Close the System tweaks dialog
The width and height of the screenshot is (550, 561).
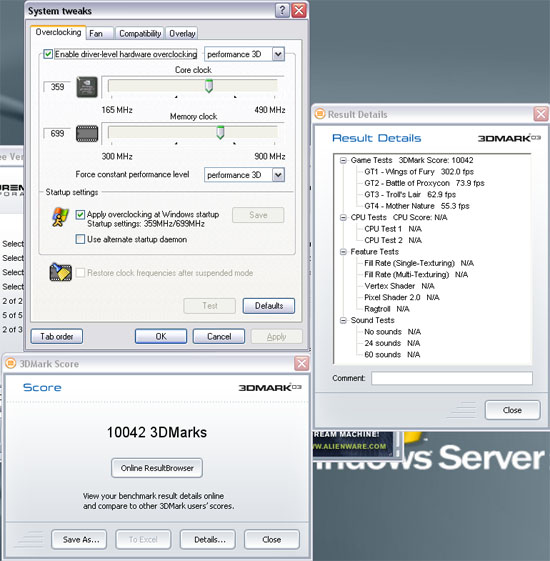[x=299, y=10]
